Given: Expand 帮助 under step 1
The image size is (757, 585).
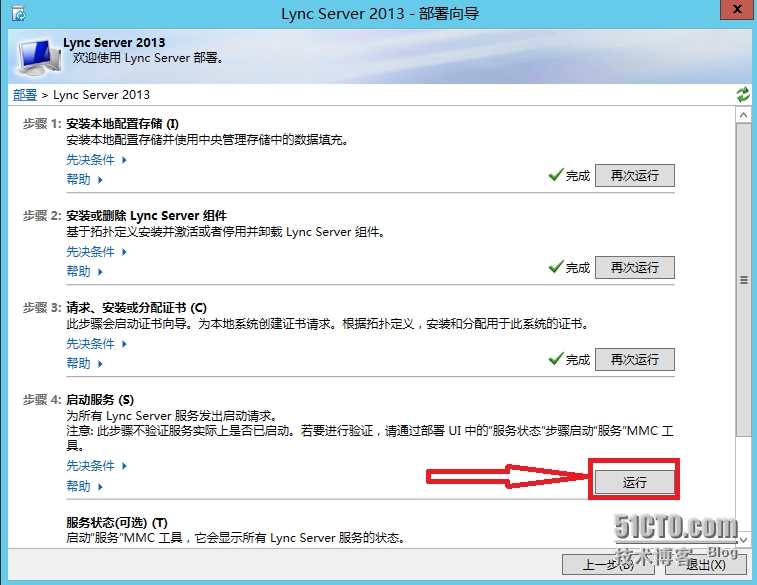Looking at the screenshot, I should point(84,180).
